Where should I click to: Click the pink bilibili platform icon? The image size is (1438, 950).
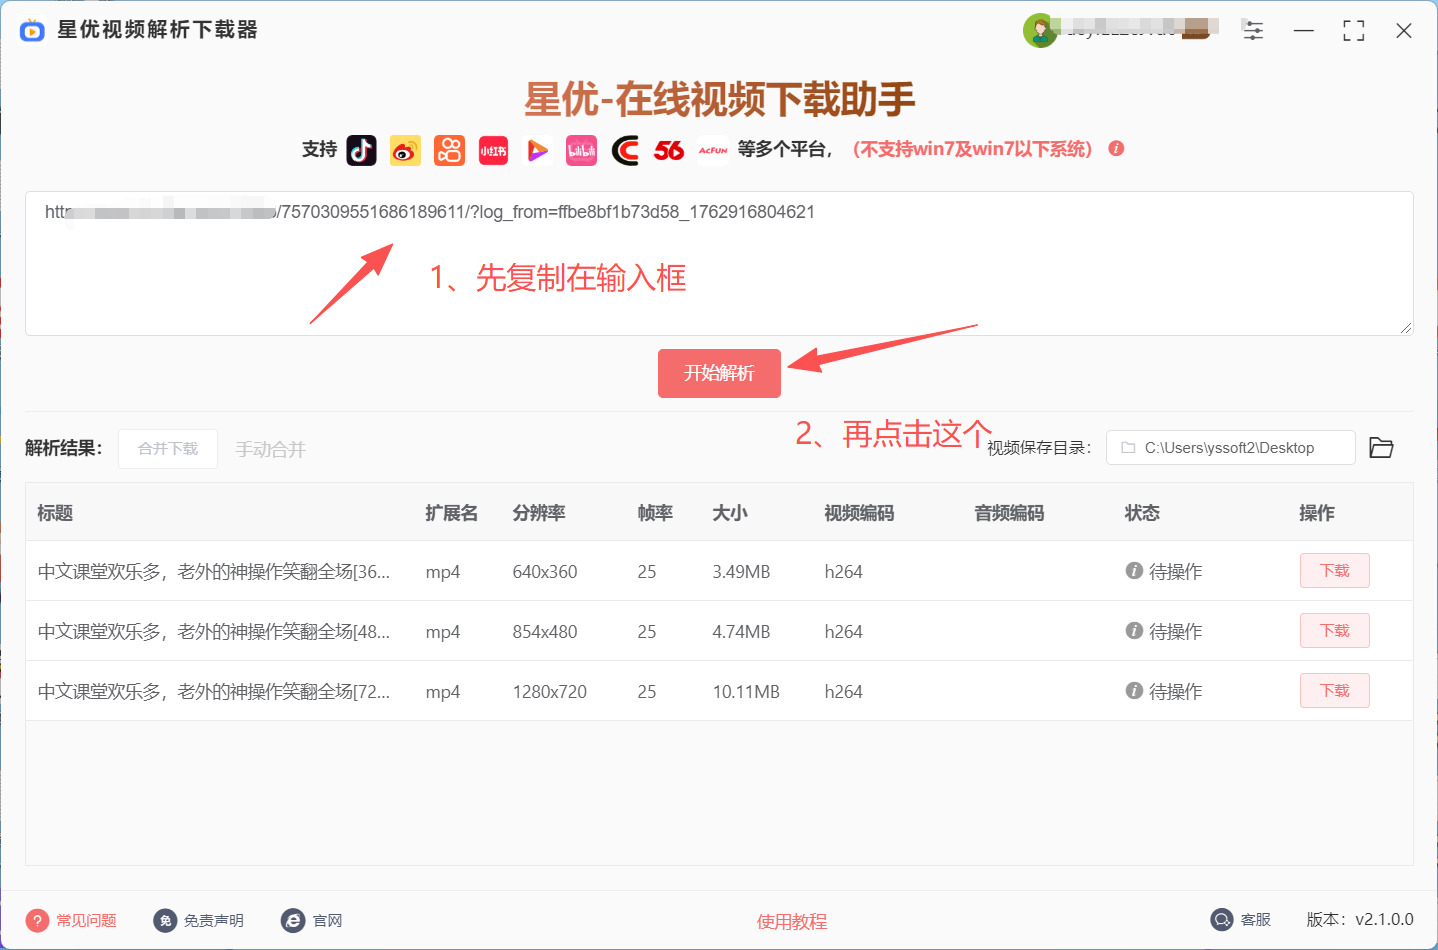pyautogui.click(x=581, y=150)
